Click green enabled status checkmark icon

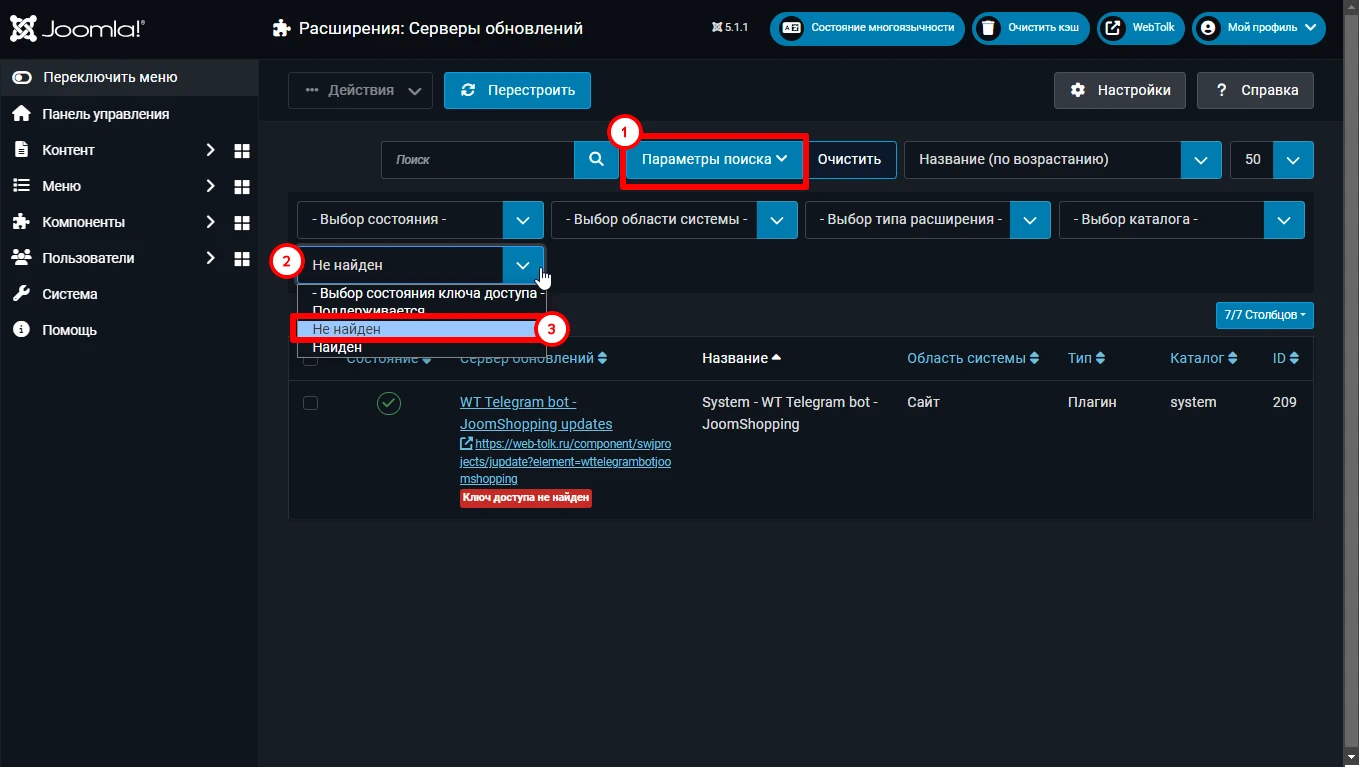click(388, 403)
